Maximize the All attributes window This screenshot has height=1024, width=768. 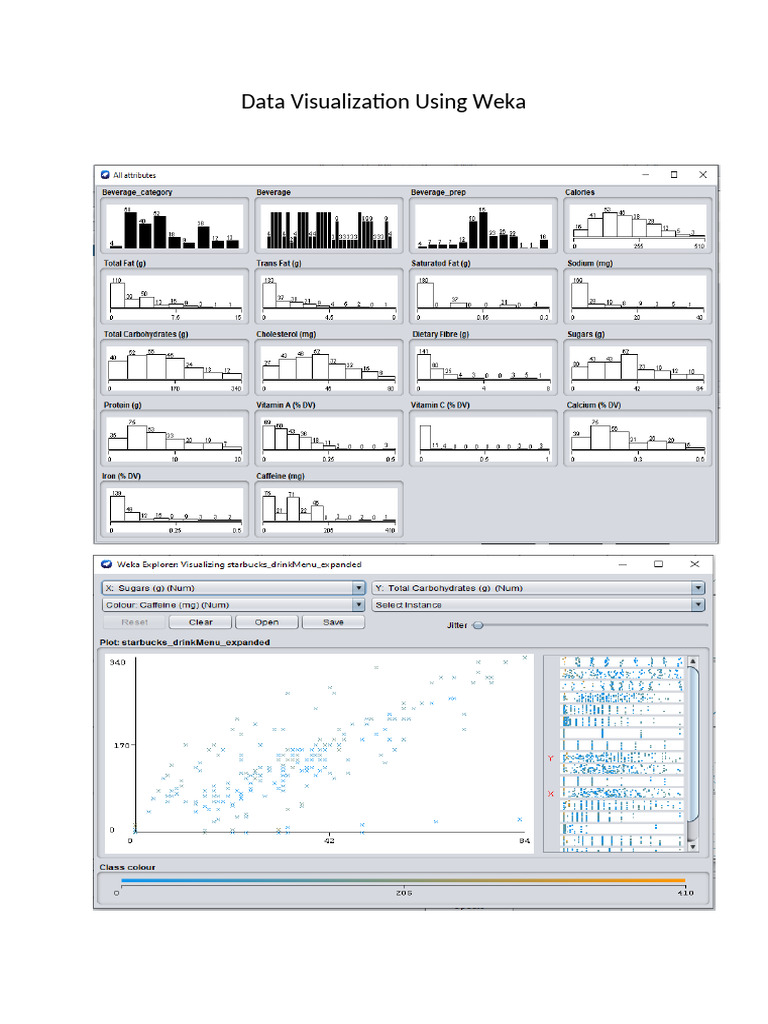coord(674,174)
